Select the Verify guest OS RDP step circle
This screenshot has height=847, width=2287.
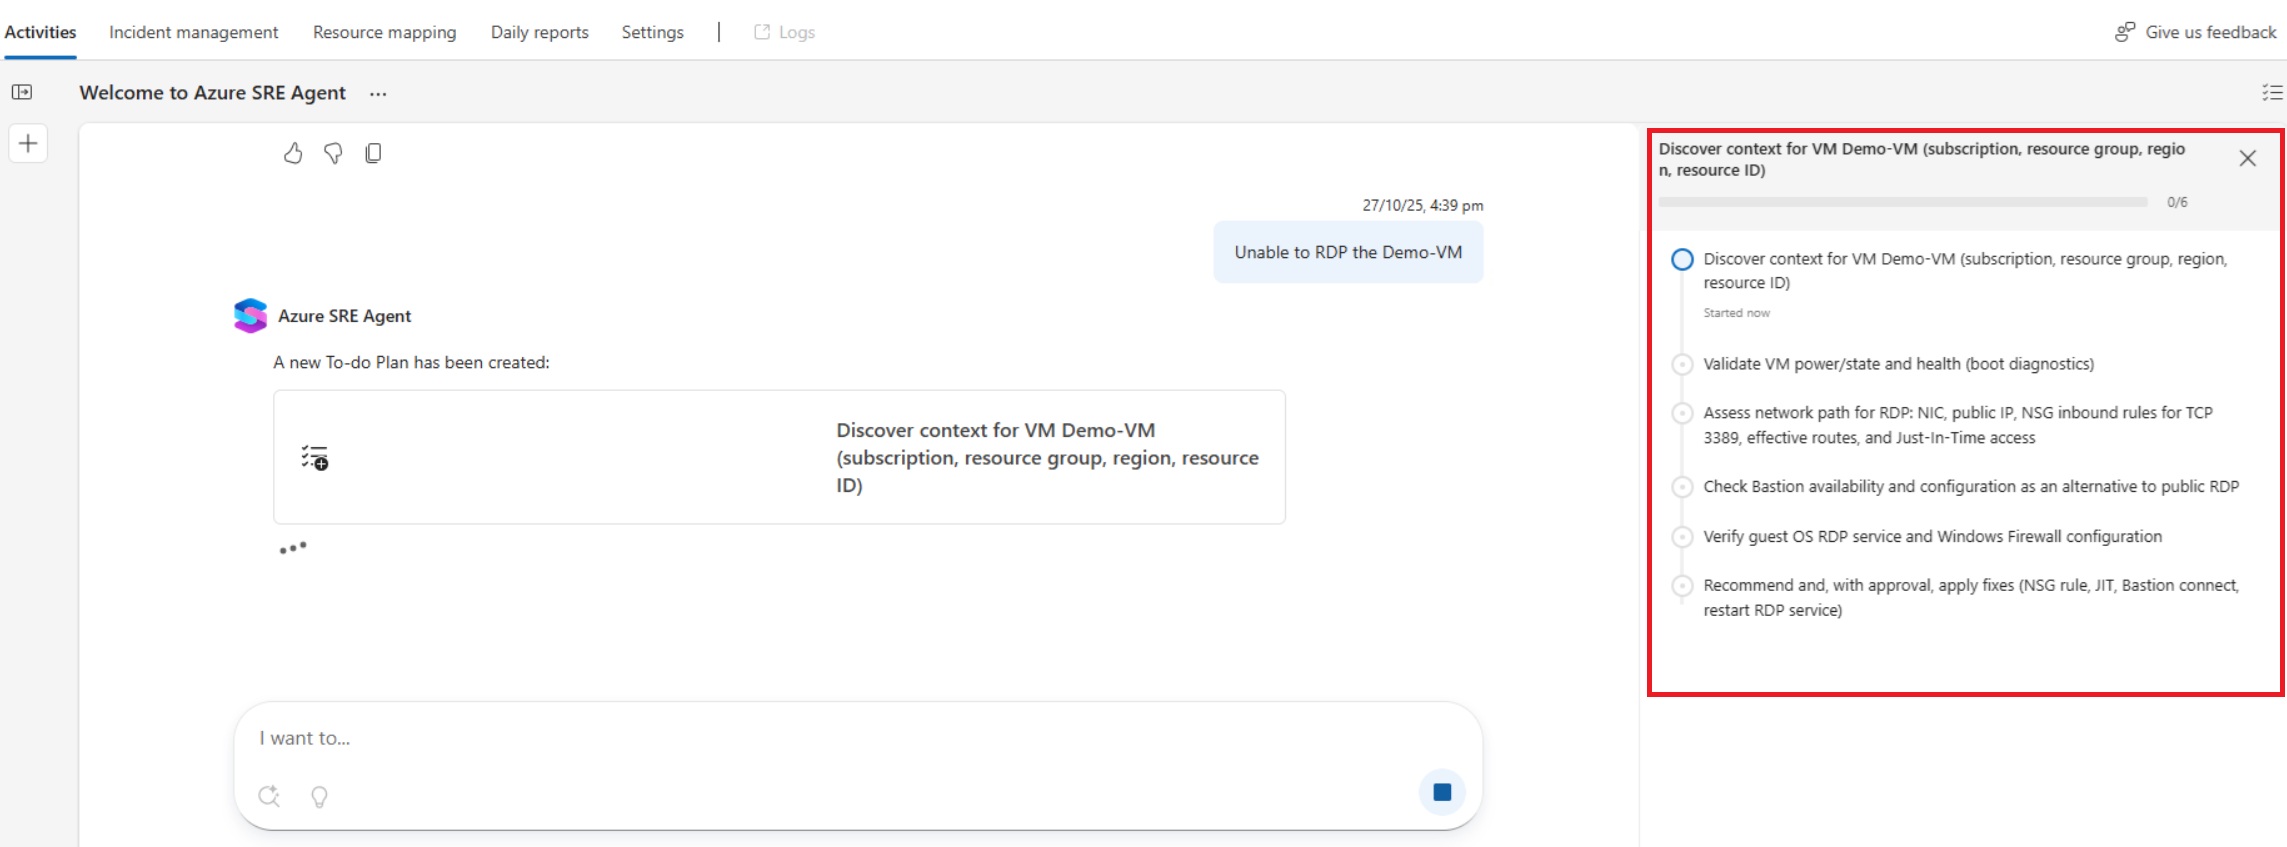tap(1683, 537)
